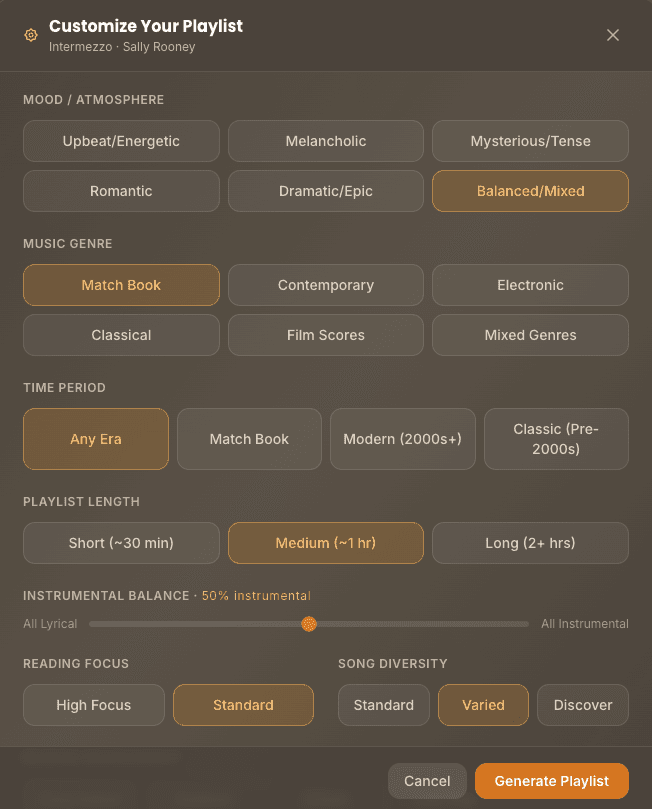Choose Electronic as the music genre
This screenshot has height=809, width=652.
(x=530, y=285)
